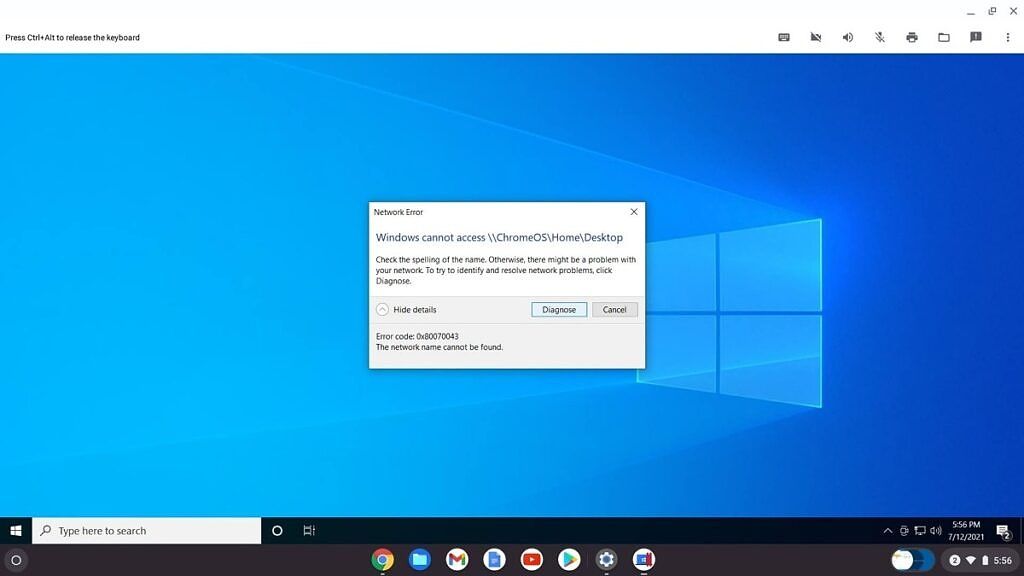This screenshot has width=1024, height=576.
Task: Expand hidden system tray icons chevron
Action: (x=888, y=530)
